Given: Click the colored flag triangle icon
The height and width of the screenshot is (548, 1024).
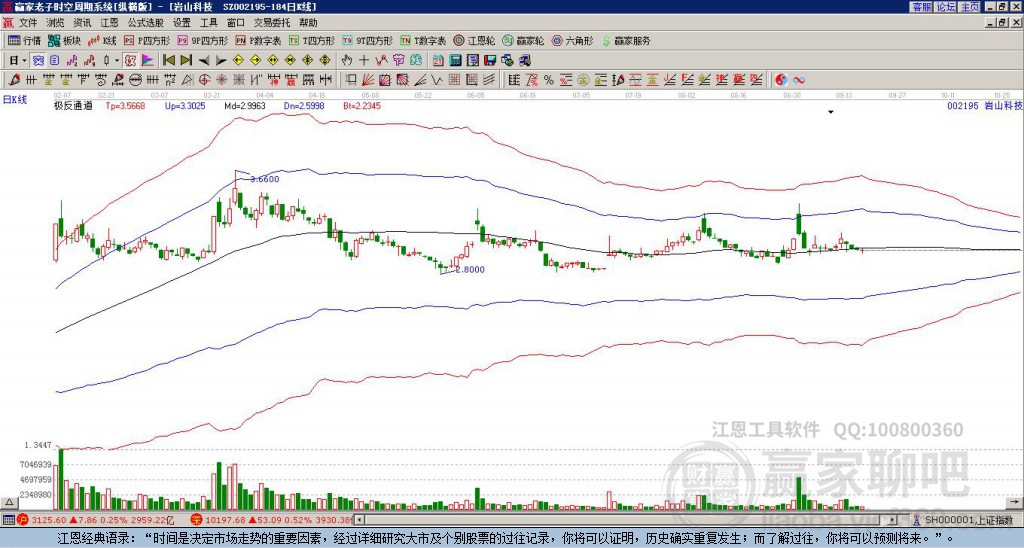Looking at the screenshot, I should (x=148, y=61).
